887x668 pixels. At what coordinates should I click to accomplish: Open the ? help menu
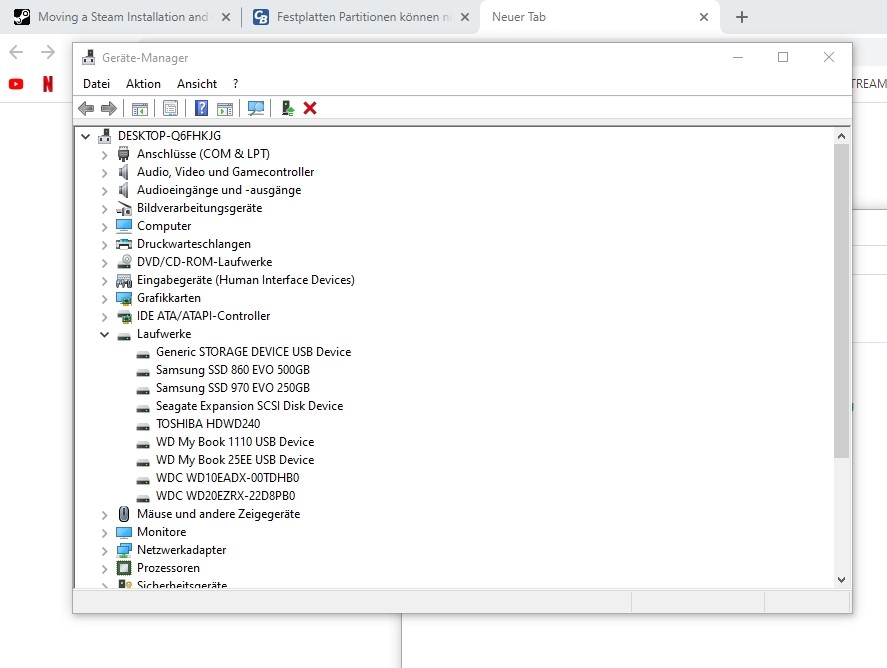(x=235, y=84)
